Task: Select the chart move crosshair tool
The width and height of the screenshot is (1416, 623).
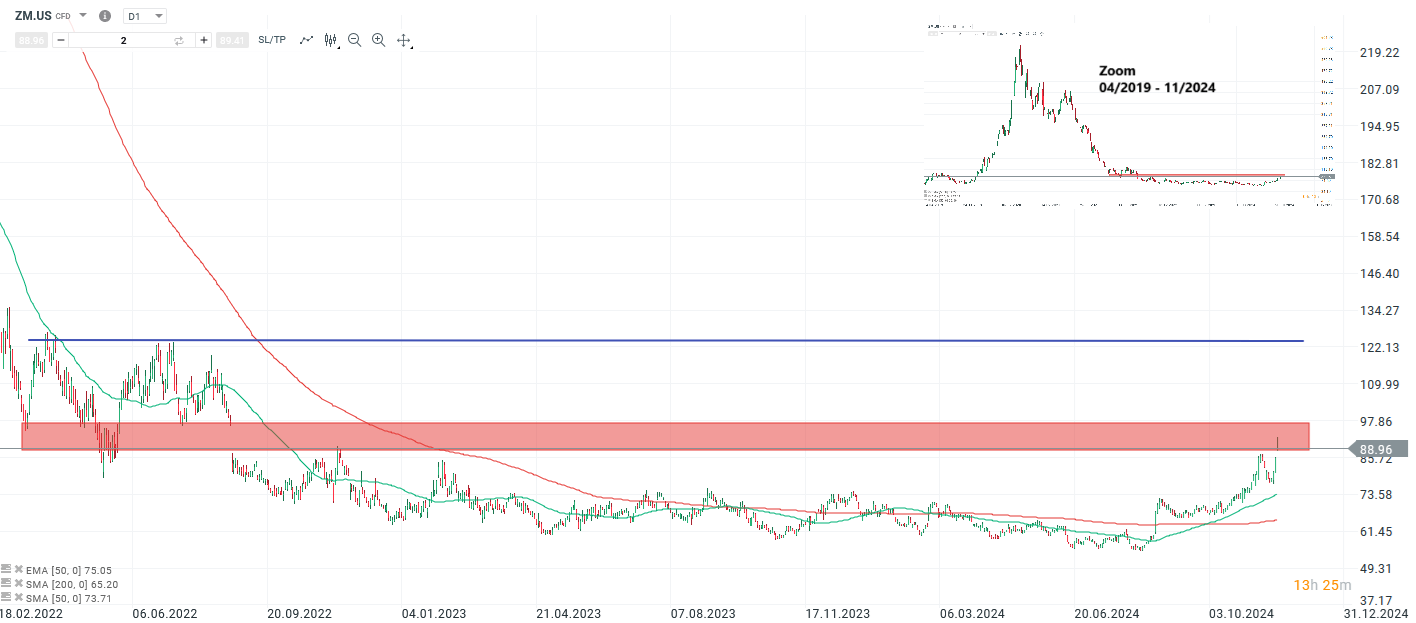Action: coord(404,39)
